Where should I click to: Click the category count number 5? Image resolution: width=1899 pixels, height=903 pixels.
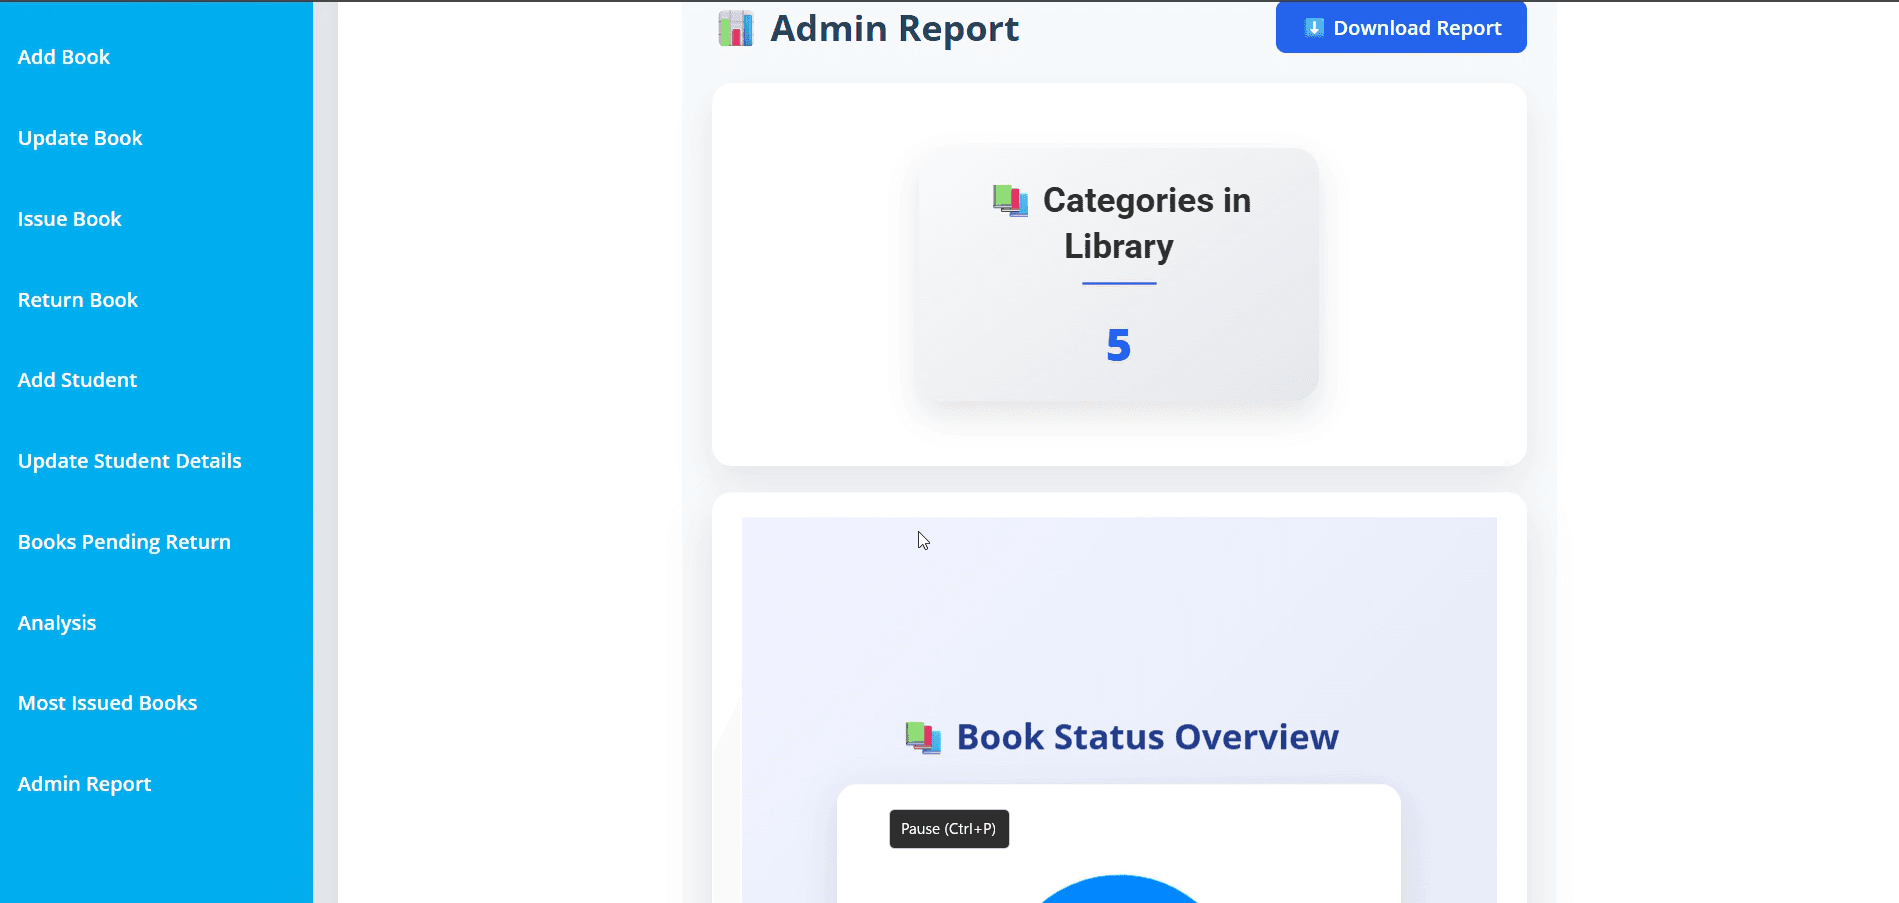1118,346
